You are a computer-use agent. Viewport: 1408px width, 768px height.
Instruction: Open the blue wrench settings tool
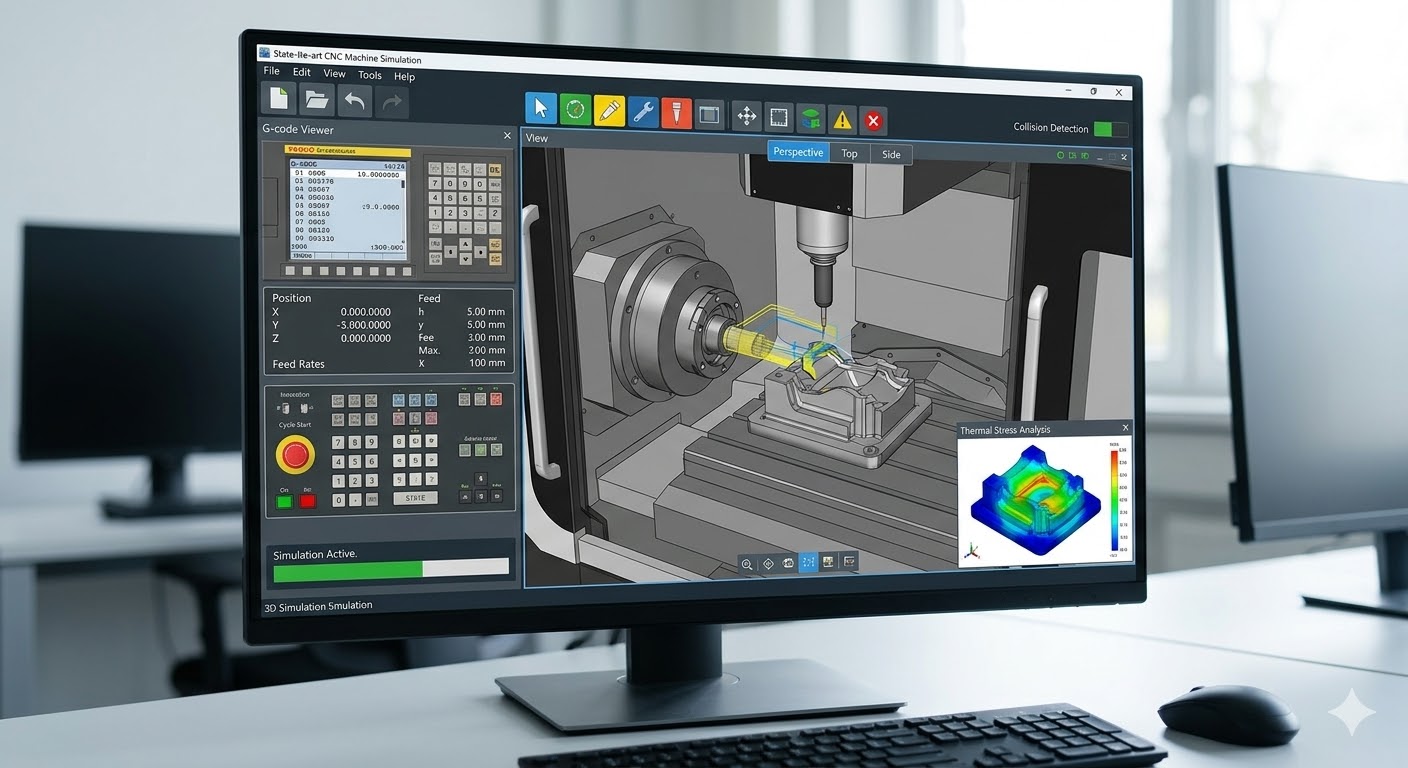(643, 113)
